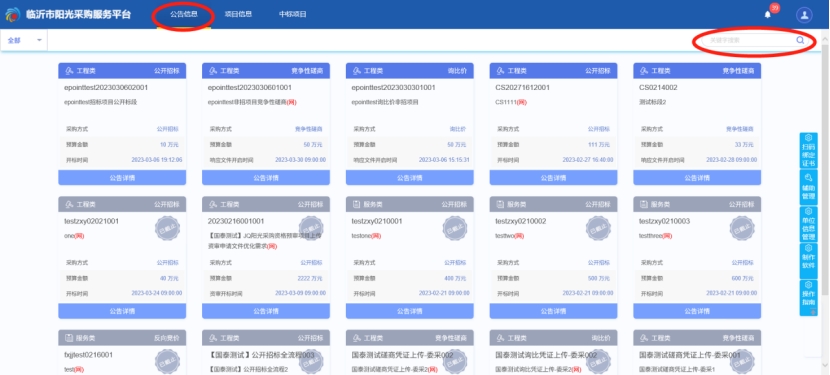Click the 临沂市阳光采购服务平台 logo
Viewport: 830px width, 375px height.
[12, 15]
